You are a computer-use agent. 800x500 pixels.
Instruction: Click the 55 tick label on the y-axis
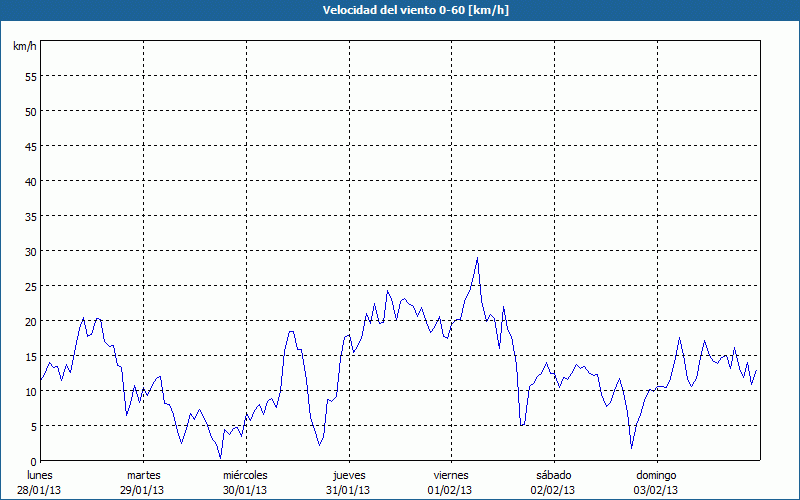[x=30, y=76]
